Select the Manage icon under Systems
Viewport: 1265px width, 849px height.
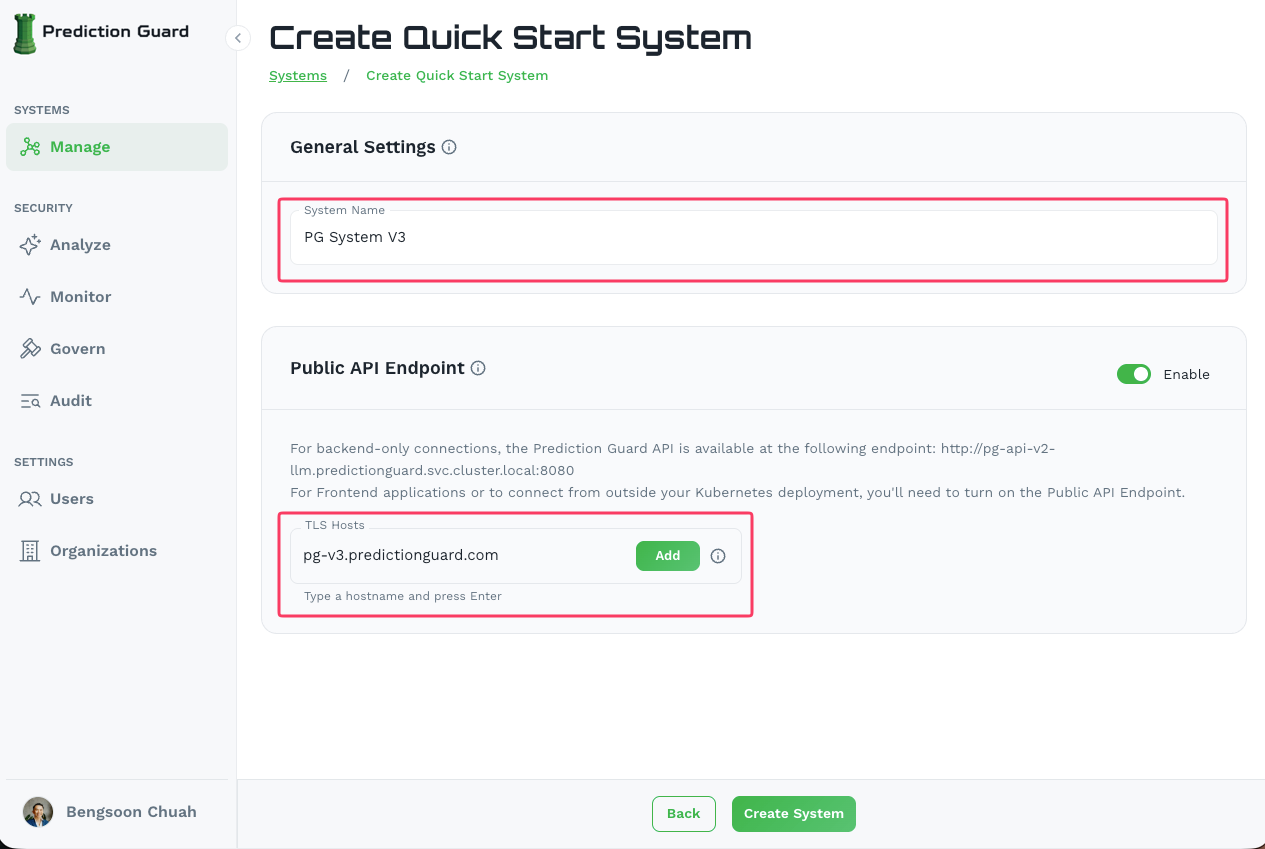(x=28, y=146)
